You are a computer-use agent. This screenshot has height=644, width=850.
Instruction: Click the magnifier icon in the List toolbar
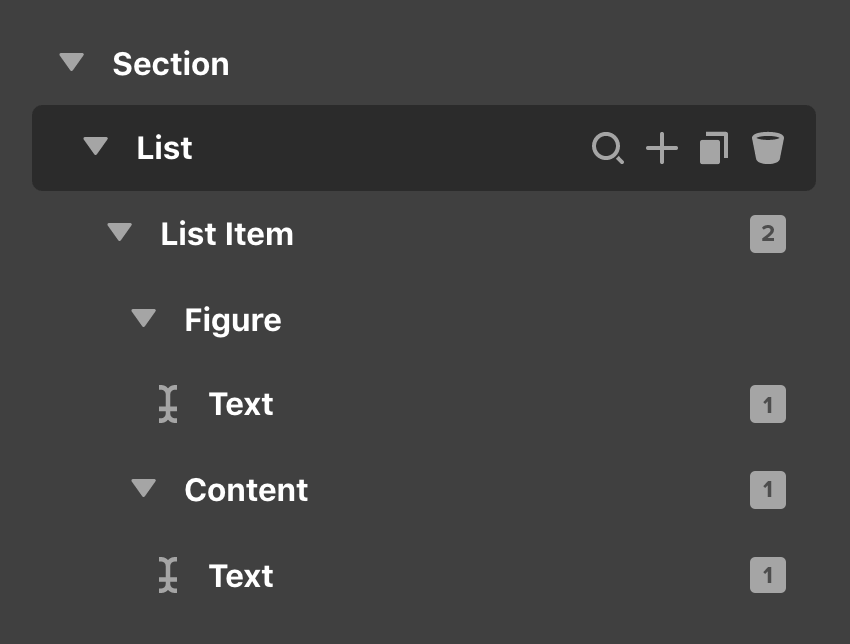[608, 147]
